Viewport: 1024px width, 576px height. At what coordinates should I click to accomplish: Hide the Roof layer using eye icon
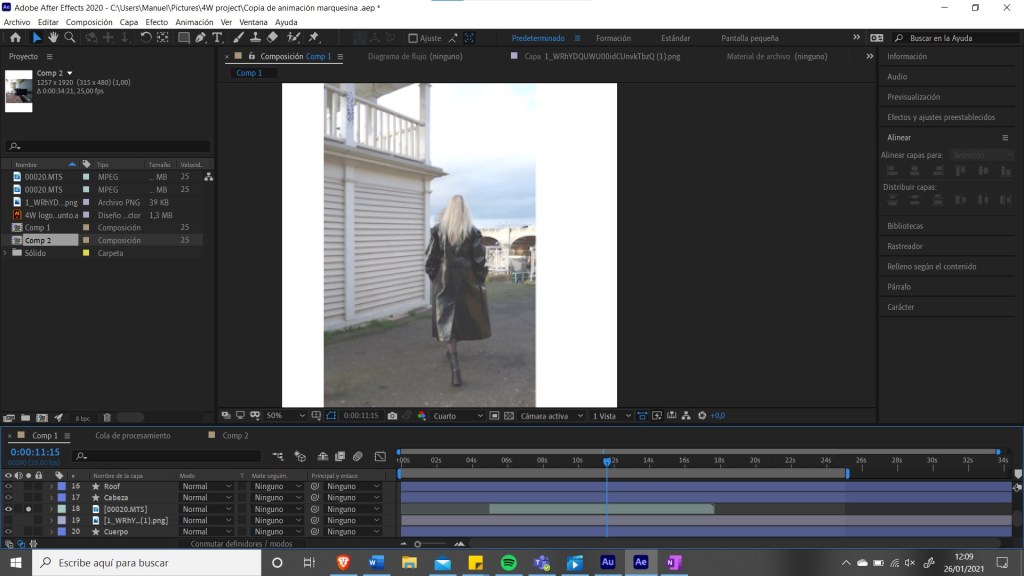(x=8, y=486)
